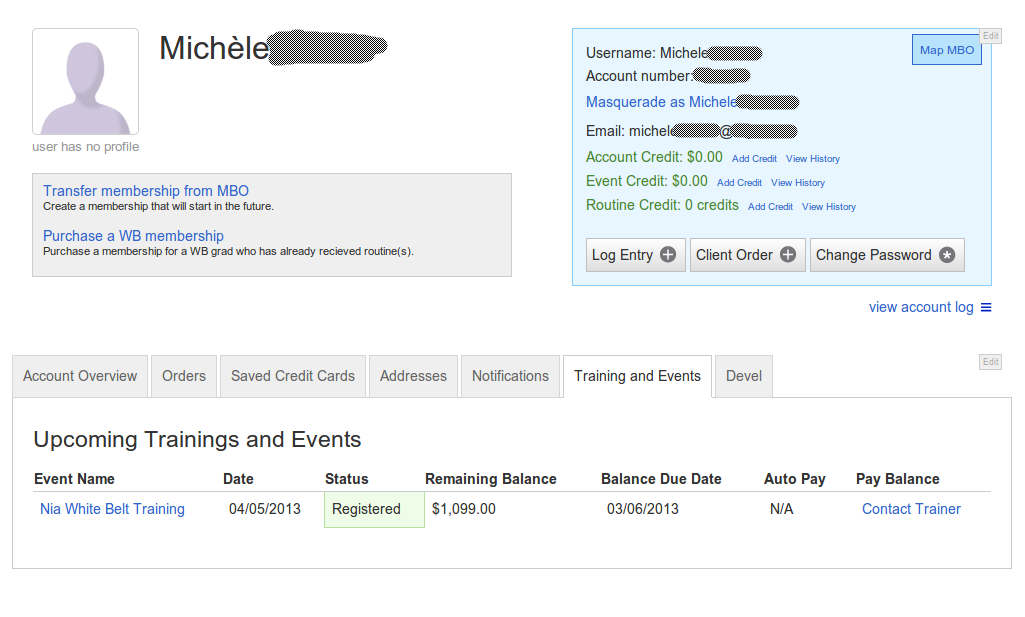Click Transfer membership from MBO link
Image resolution: width=1025 pixels, height=617 pixels.
tap(146, 191)
